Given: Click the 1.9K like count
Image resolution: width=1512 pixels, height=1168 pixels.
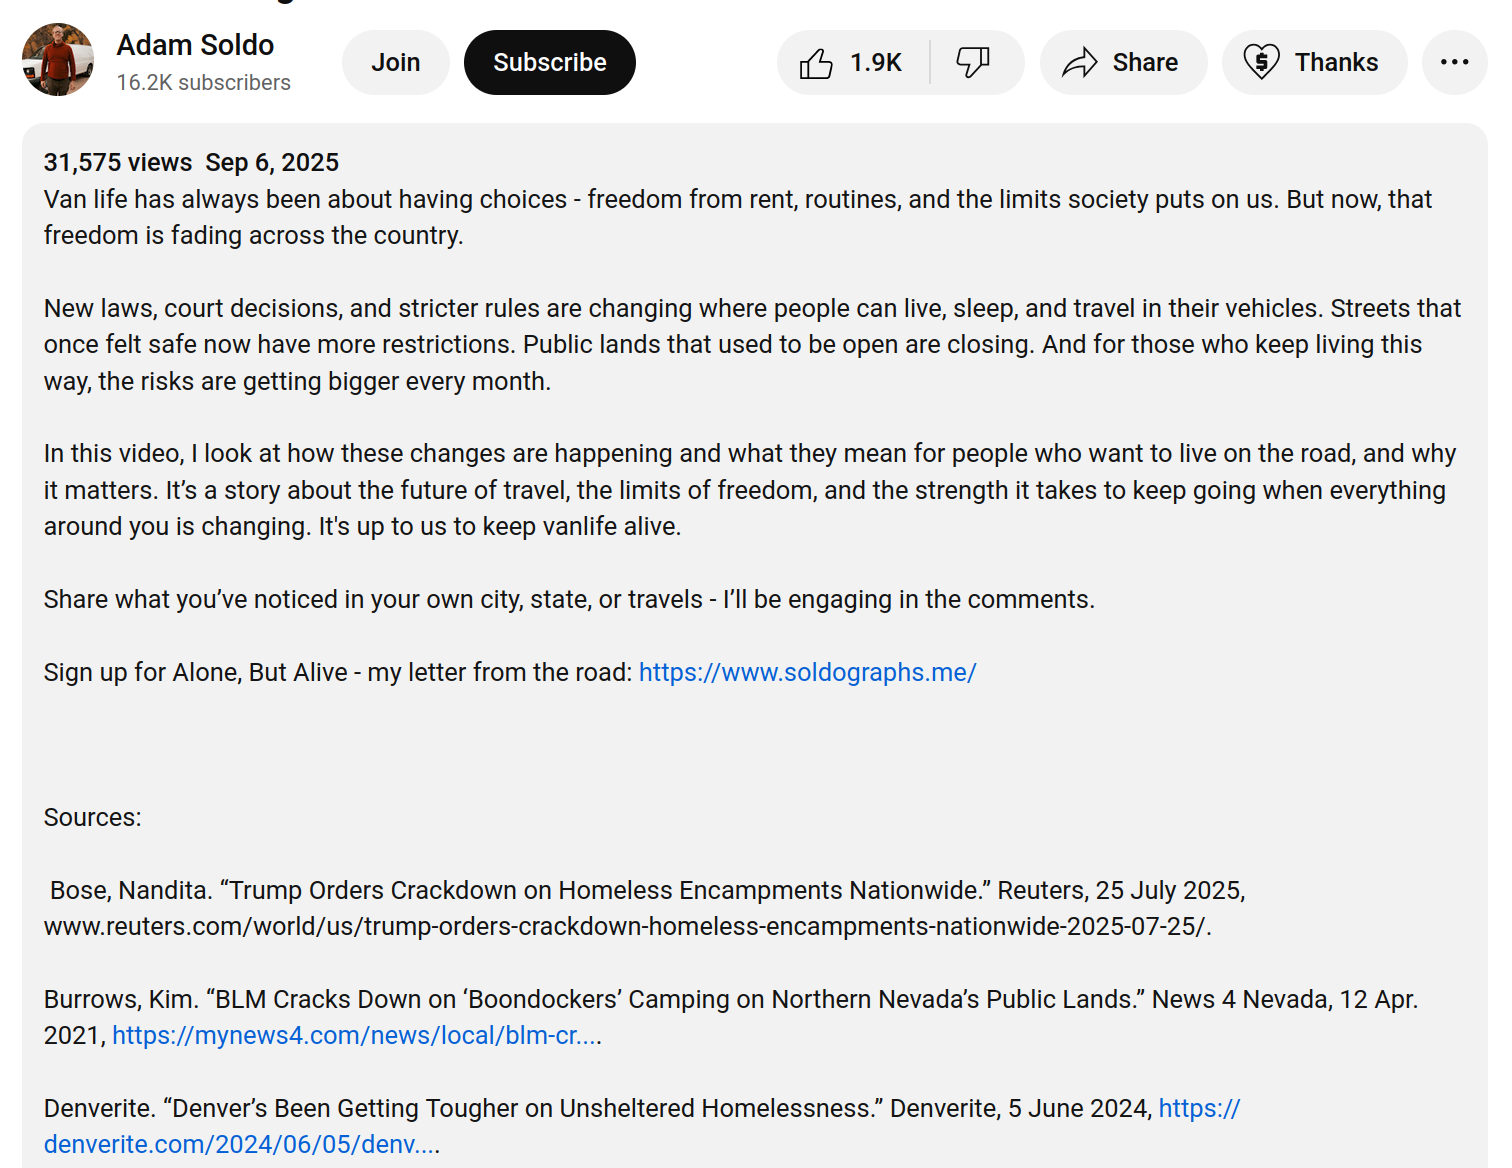Looking at the screenshot, I should click(875, 63).
